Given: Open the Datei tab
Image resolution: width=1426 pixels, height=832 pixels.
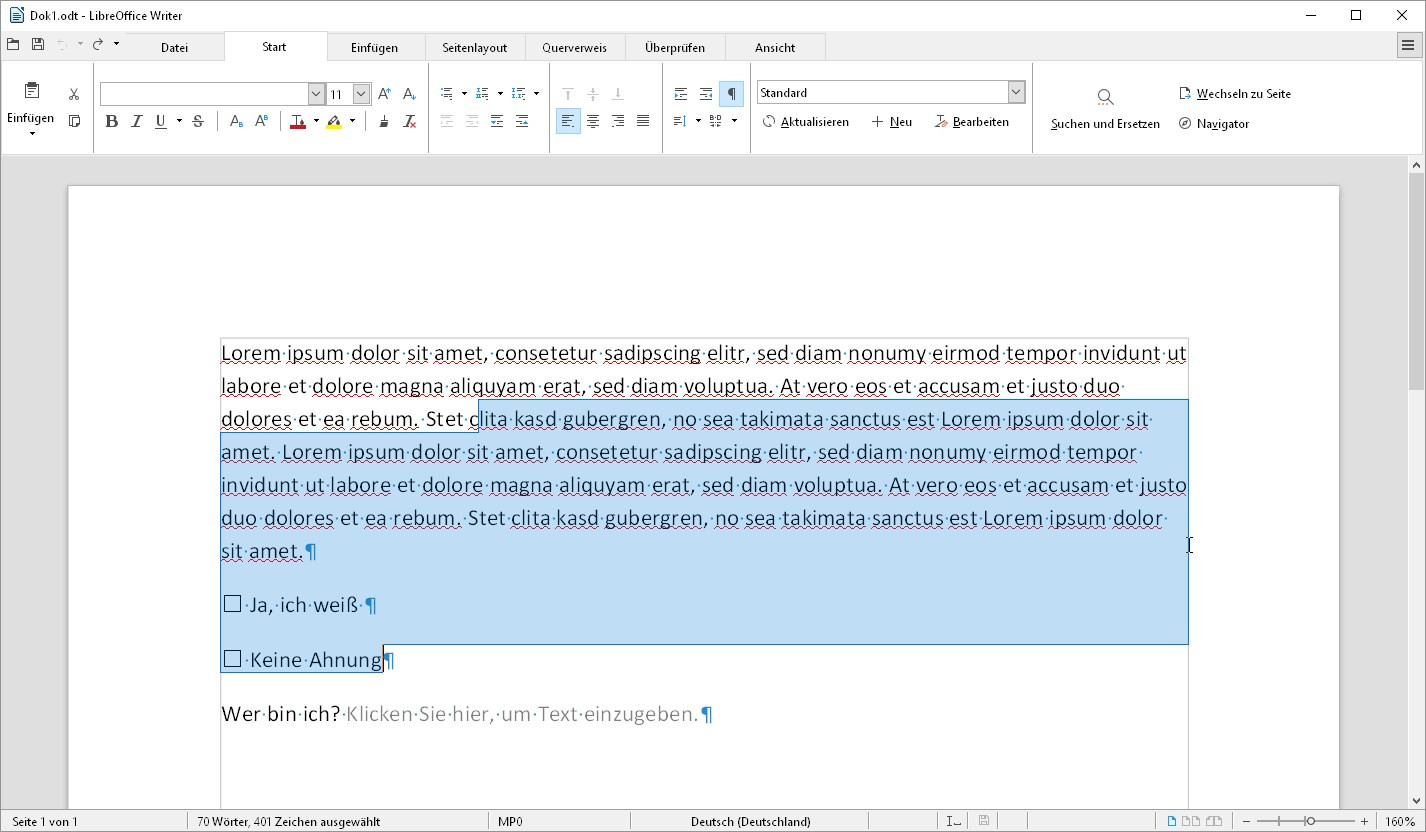Looking at the screenshot, I should [x=174, y=47].
